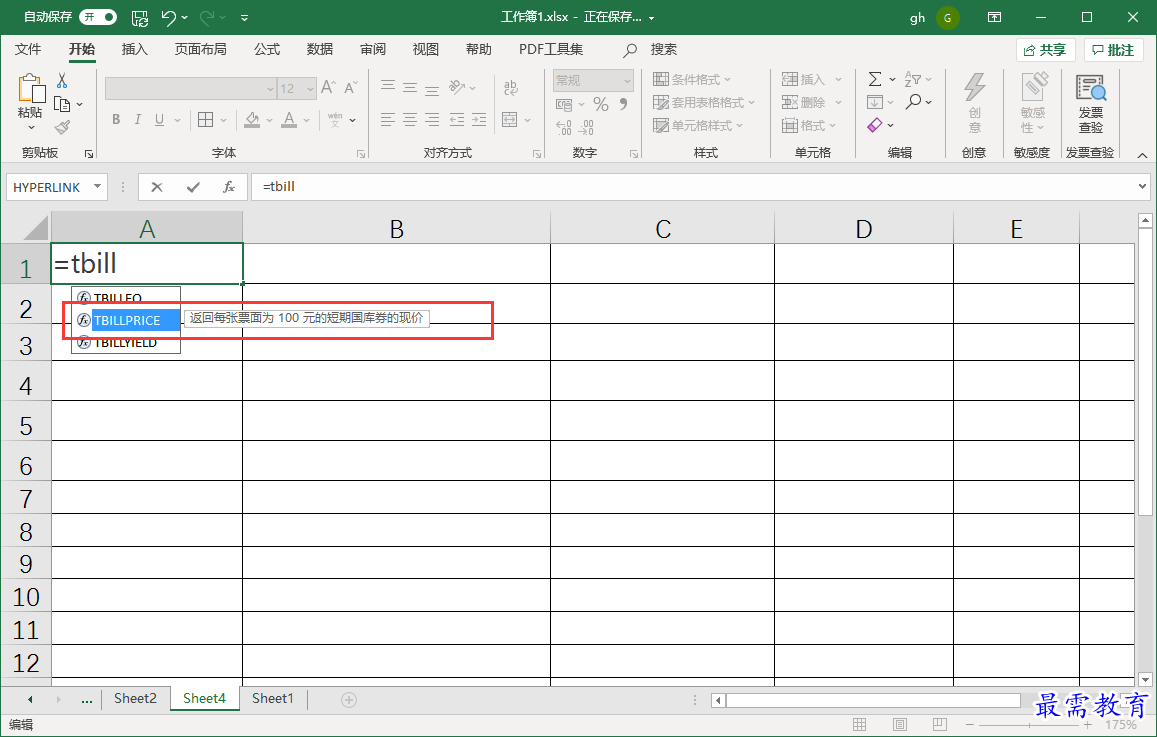The width and height of the screenshot is (1157, 737).
Task: Switch to the 视图 ribbon tab
Action: pos(426,49)
